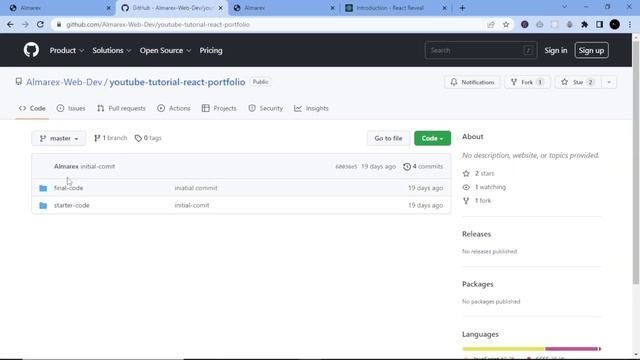Toggle the browser side panel icon
640x360 pixels.
(599, 24)
